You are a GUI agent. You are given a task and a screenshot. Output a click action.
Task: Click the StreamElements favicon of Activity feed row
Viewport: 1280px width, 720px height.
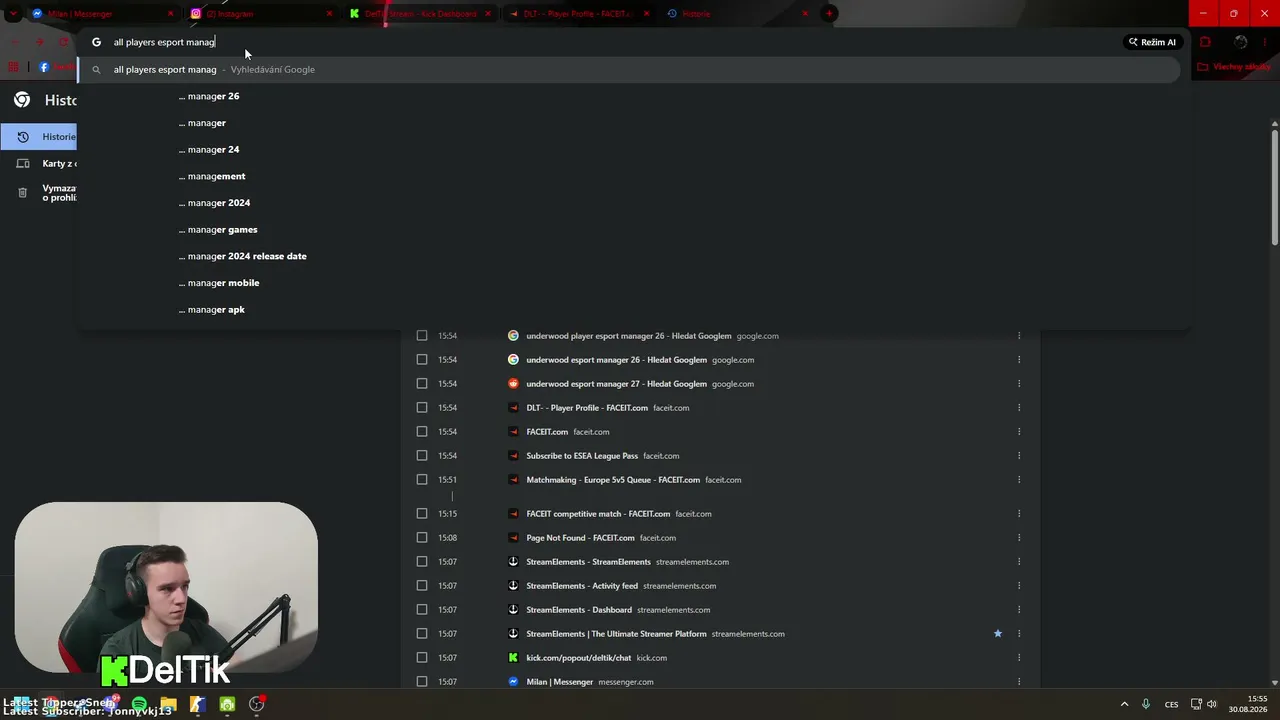(x=513, y=586)
